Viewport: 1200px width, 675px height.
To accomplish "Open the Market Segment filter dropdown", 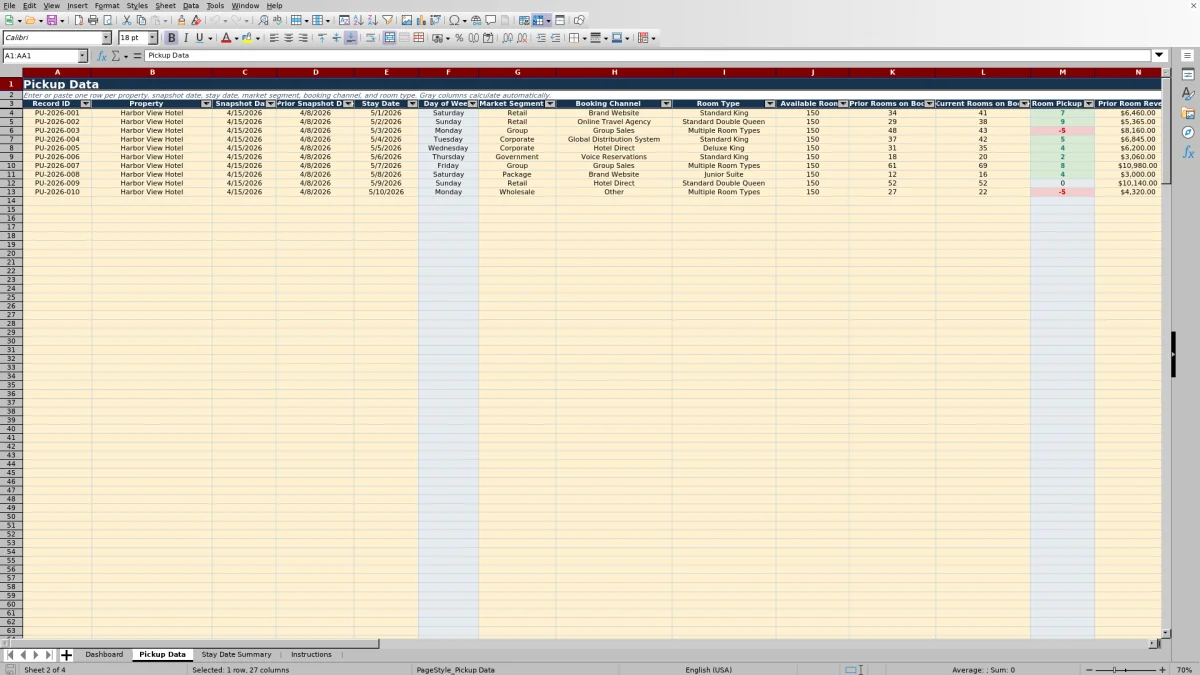I will click(550, 104).
